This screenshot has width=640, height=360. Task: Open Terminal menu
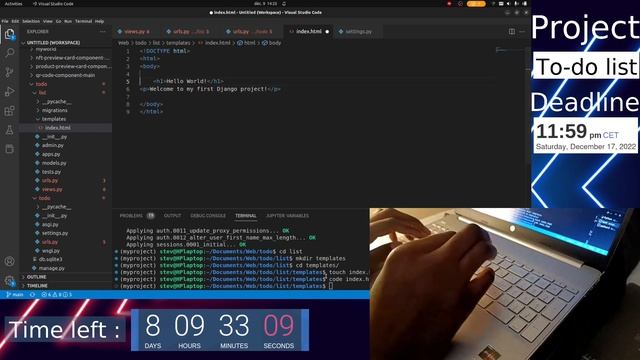(83, 21)
